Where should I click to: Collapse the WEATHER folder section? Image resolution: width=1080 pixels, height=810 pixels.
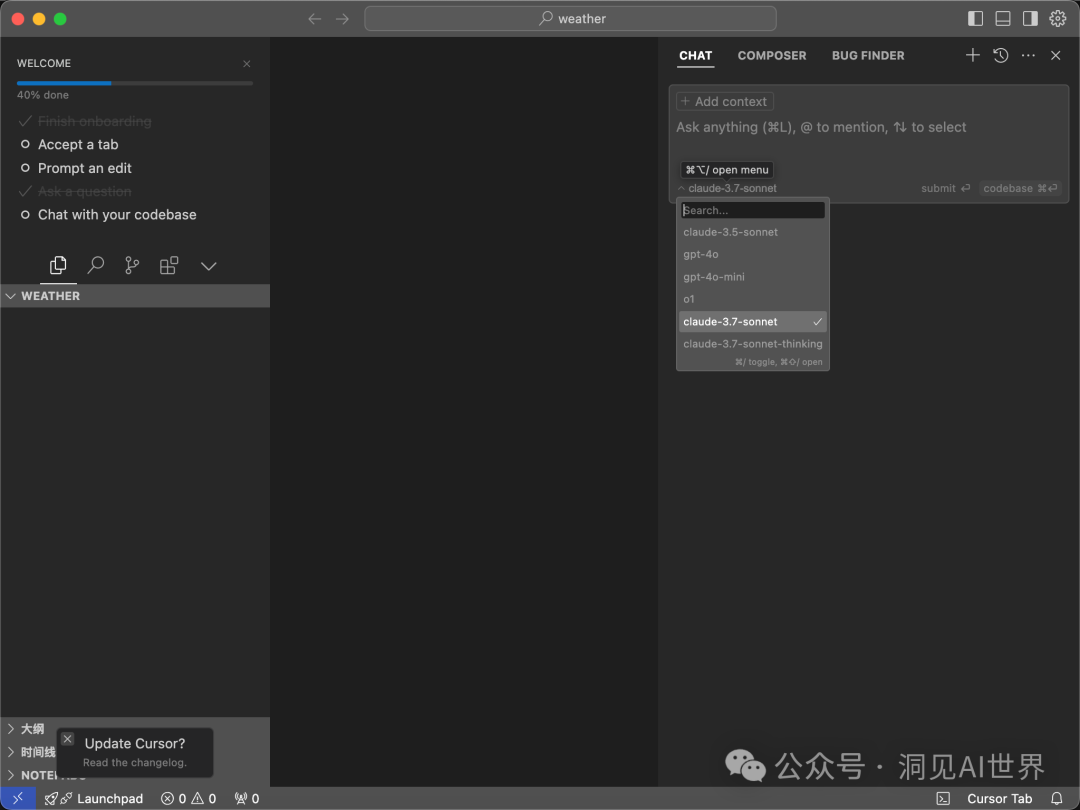(135, 295)
